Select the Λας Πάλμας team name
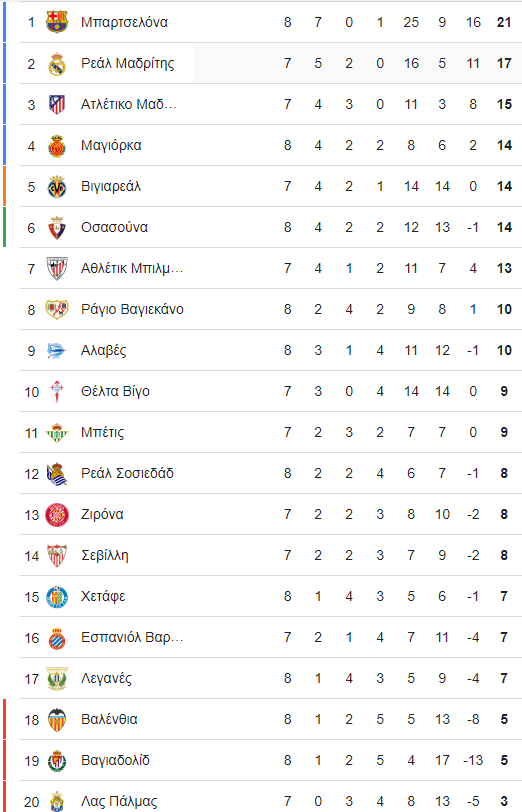Screen dimensions: 522x812 point(119,801)
